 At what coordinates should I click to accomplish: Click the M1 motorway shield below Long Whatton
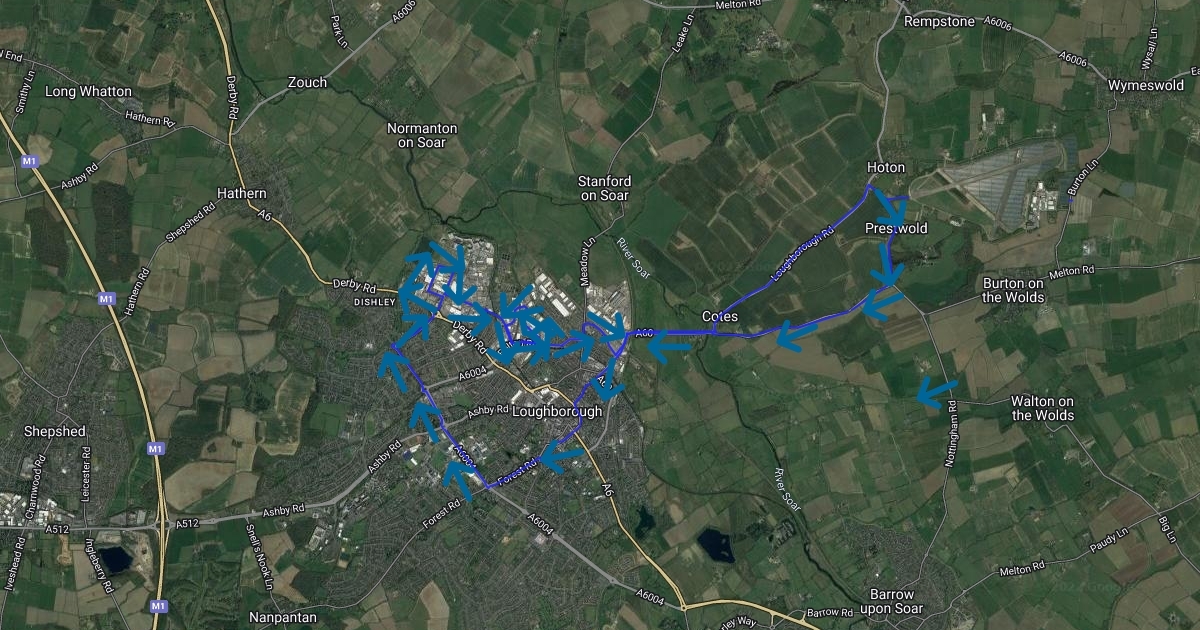click(x=29, y=160)
